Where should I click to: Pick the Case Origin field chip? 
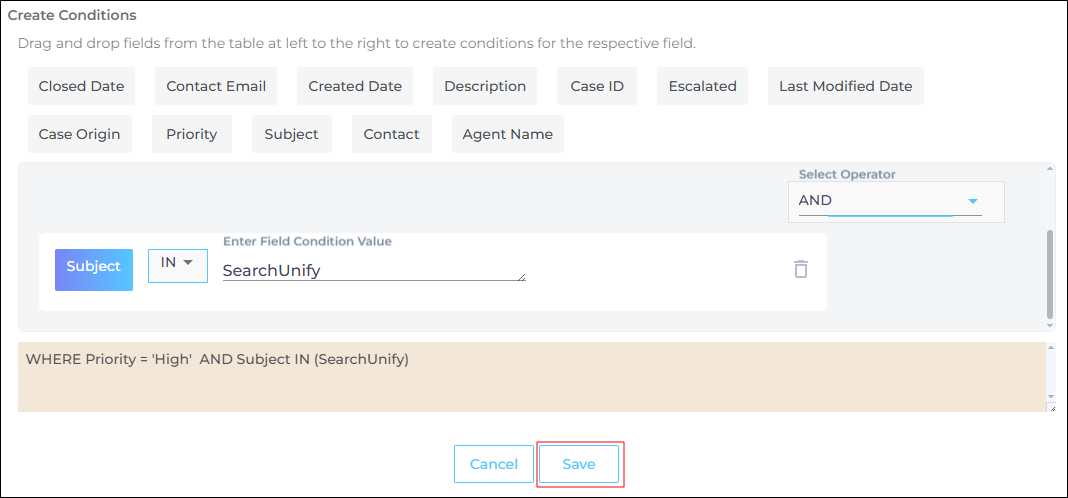click(79, 134)
